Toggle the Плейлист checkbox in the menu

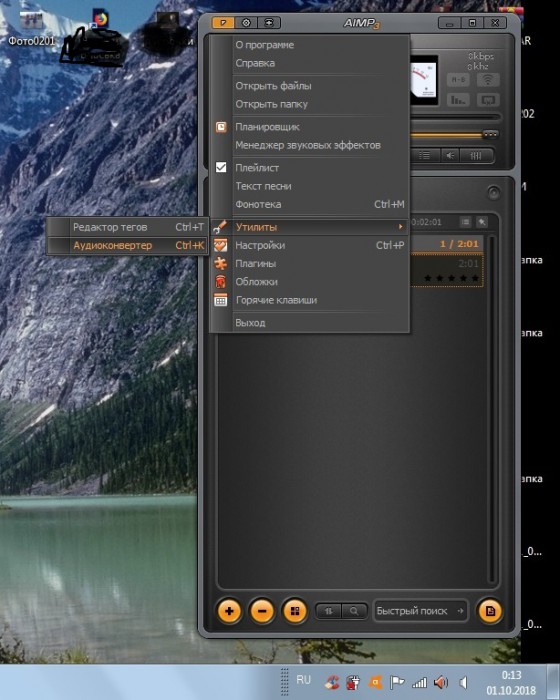click(x=221, y=167)
